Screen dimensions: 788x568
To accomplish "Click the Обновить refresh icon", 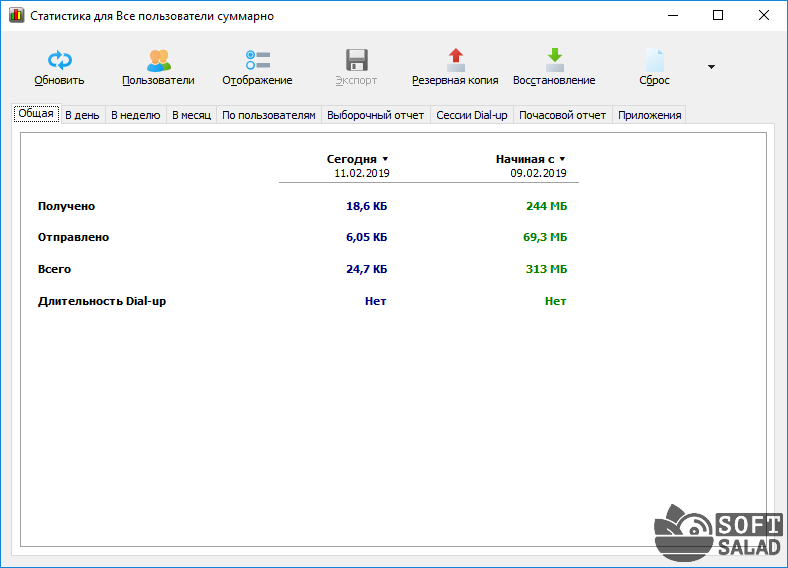I will pyautogui.click(x=60, y=60).
